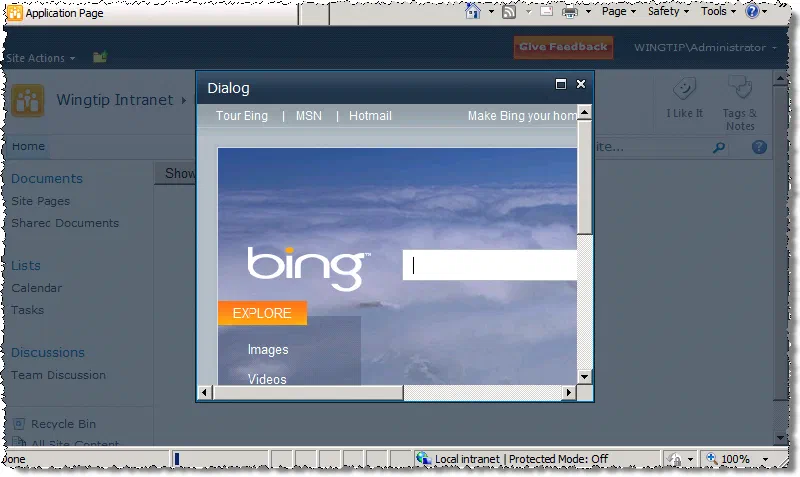Screen dimensions: 800x477
Task: Open the WINGTIP\Administrator user menu
Action: coord(705,47)
